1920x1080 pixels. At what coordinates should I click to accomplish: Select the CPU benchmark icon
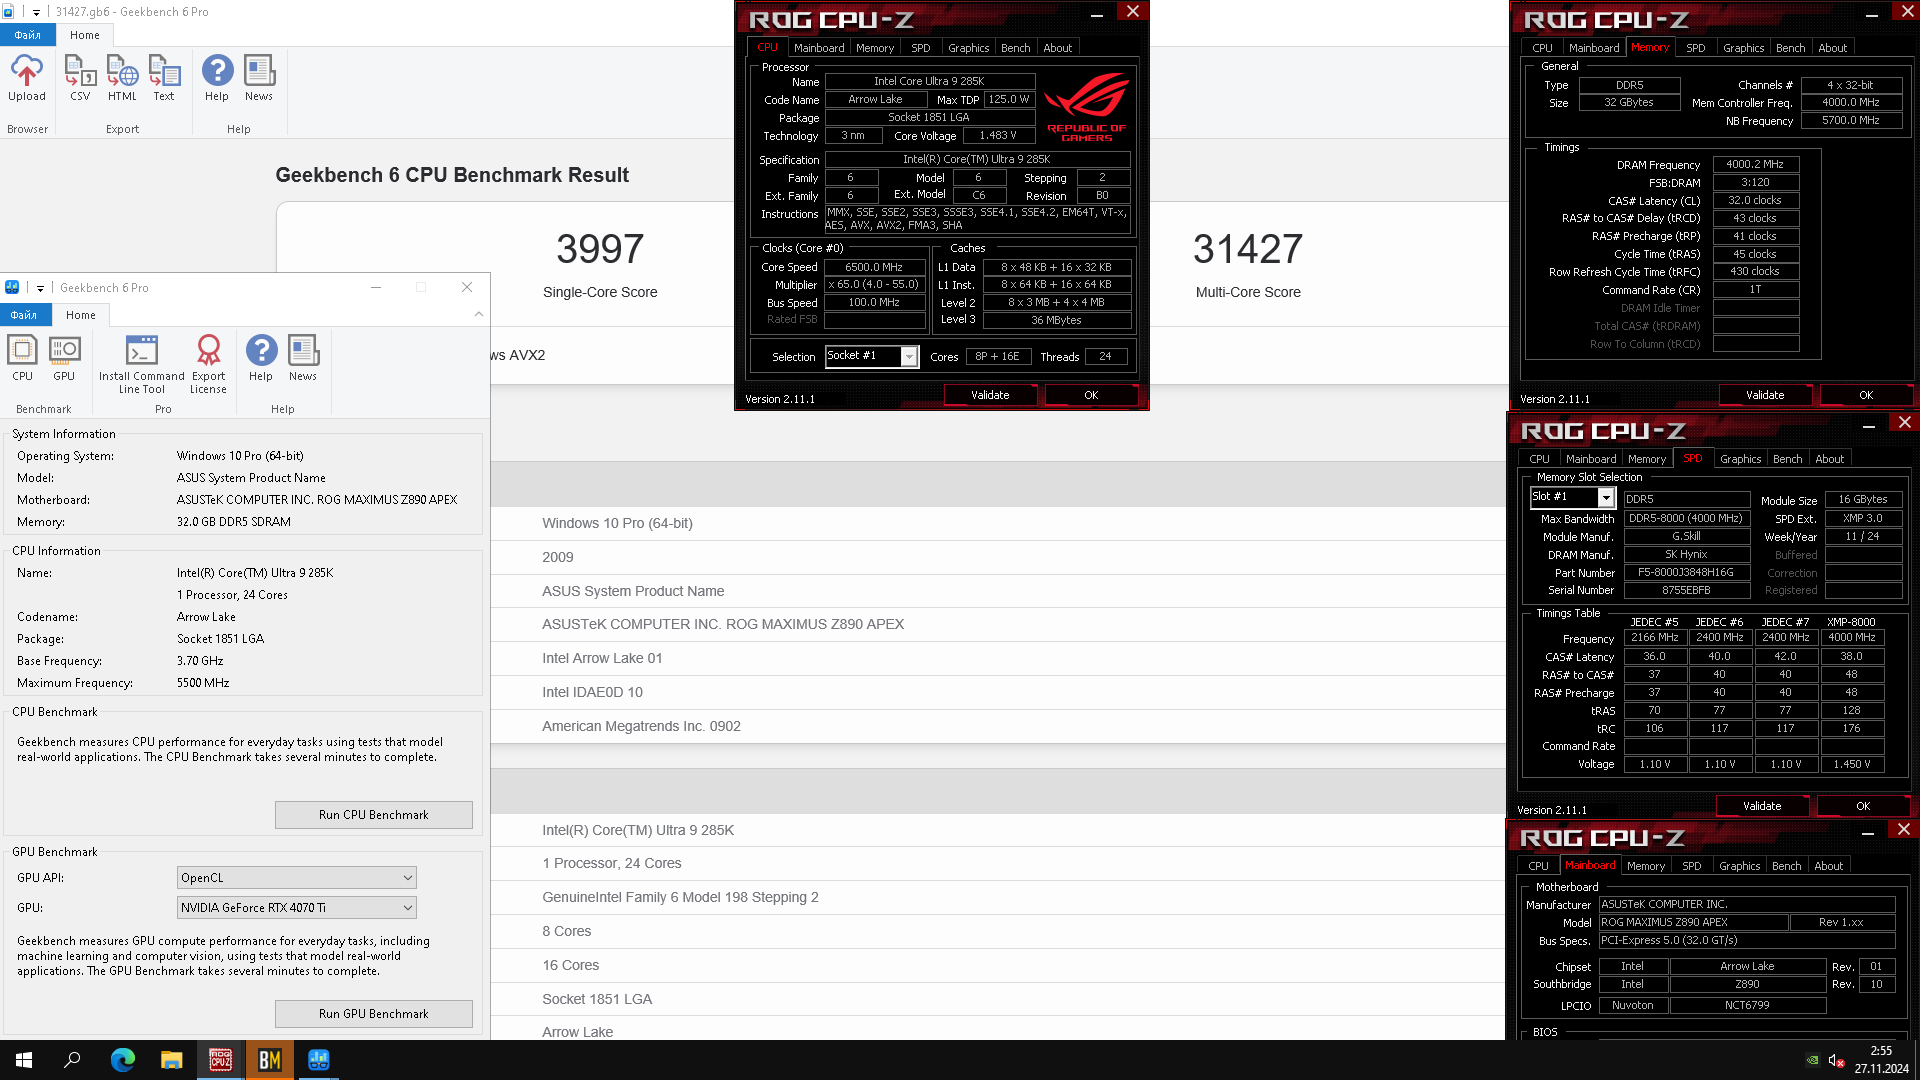(x=22, y=358)
